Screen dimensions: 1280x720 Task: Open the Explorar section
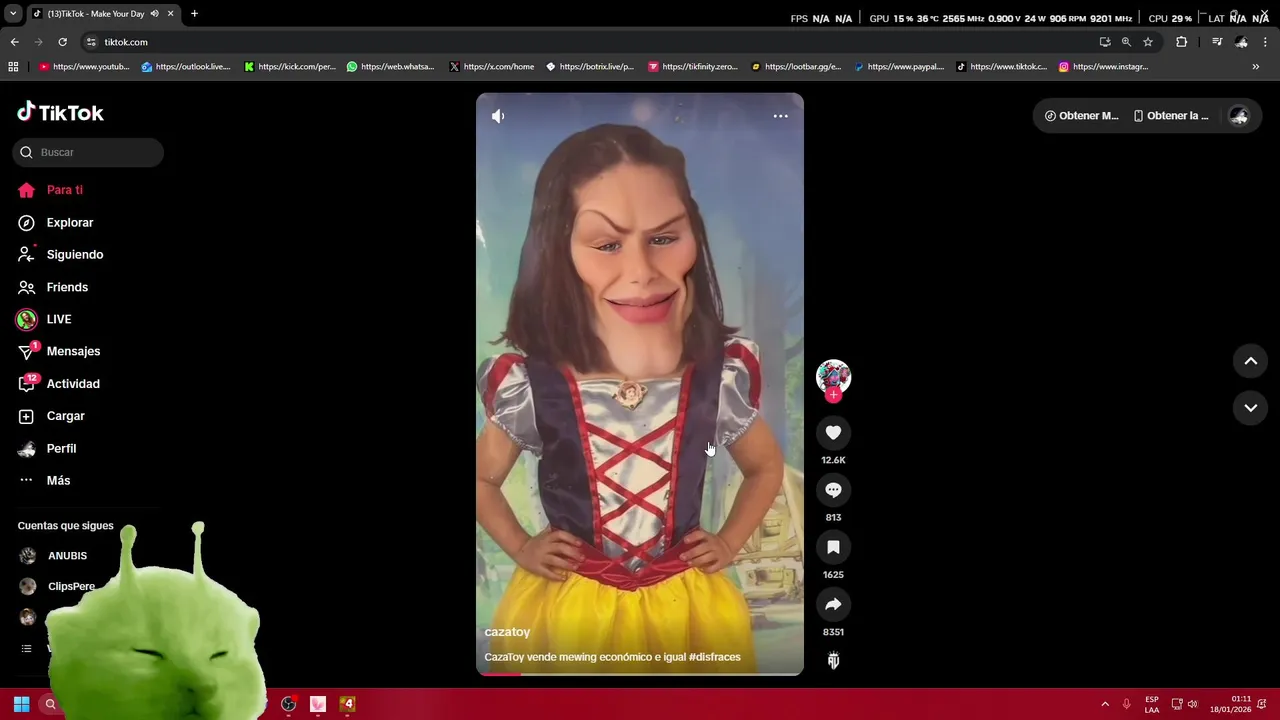(x=55, y=222)
